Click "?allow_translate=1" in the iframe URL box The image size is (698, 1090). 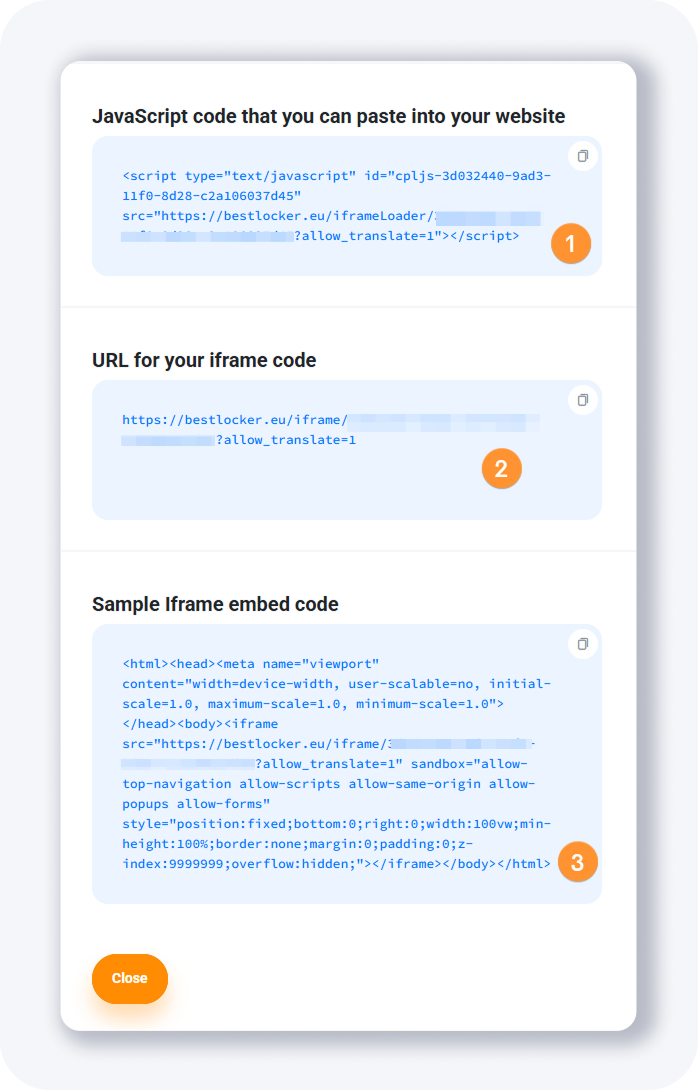click(286, 440)
